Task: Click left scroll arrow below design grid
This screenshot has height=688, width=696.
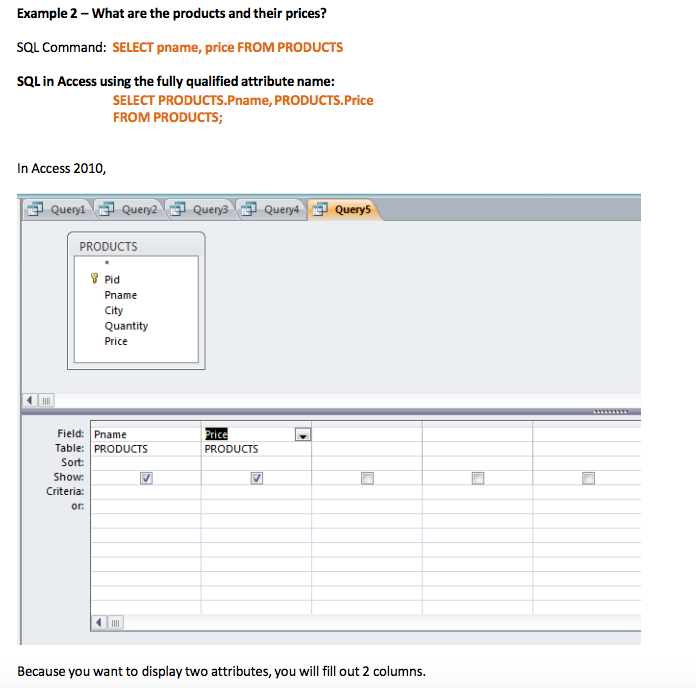Action: [x=99, y=622]
